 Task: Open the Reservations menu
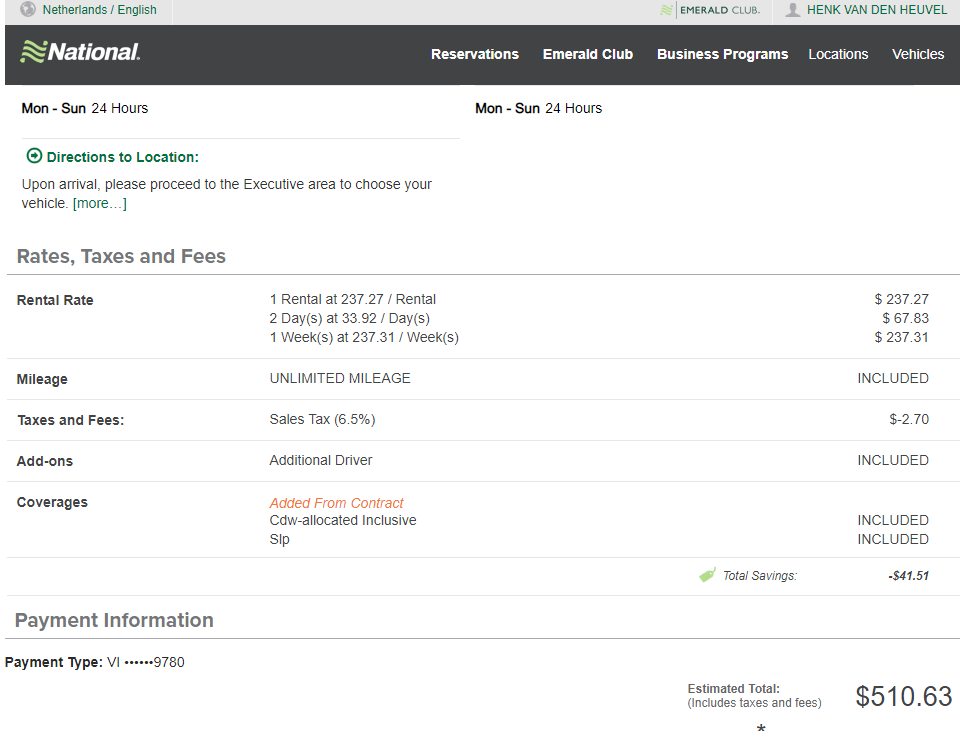[x=474, y=54]
